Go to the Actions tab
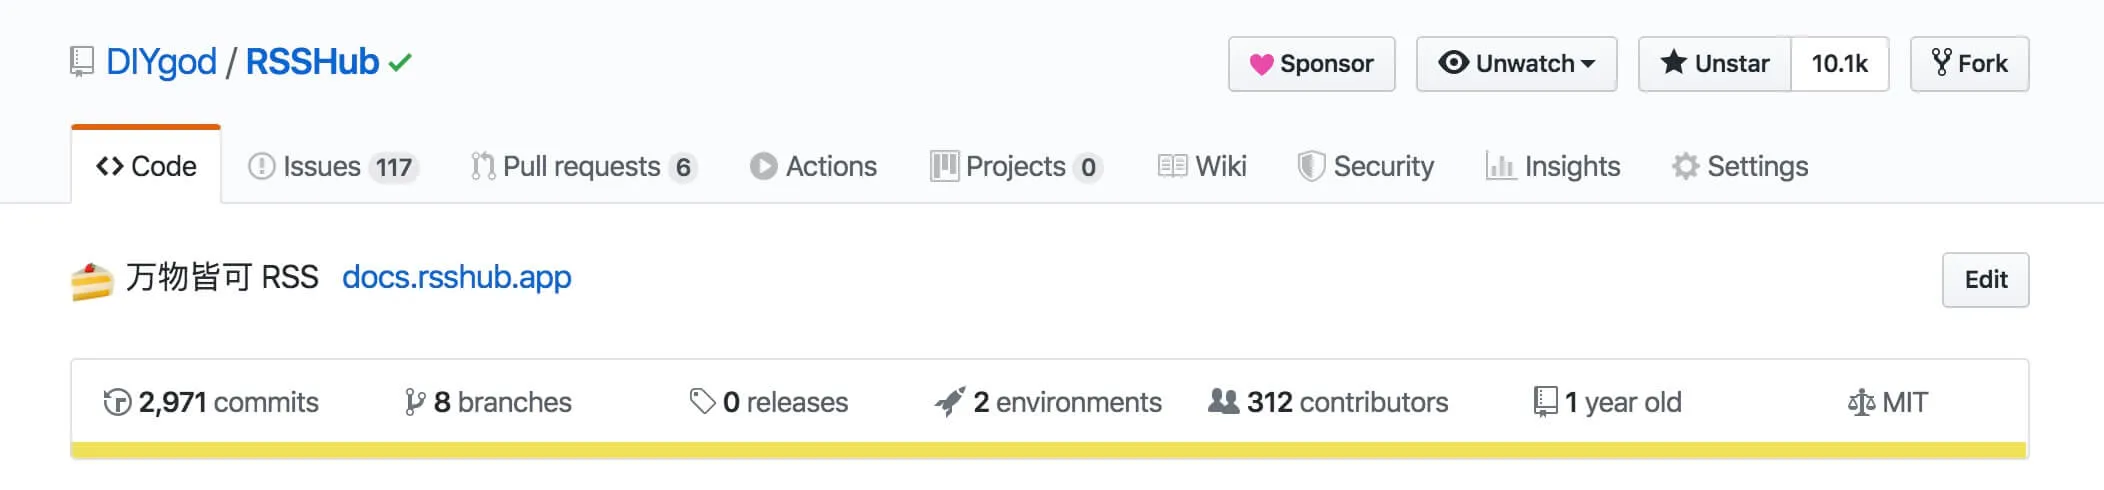Screen dimensions: 2104x490 813,166
